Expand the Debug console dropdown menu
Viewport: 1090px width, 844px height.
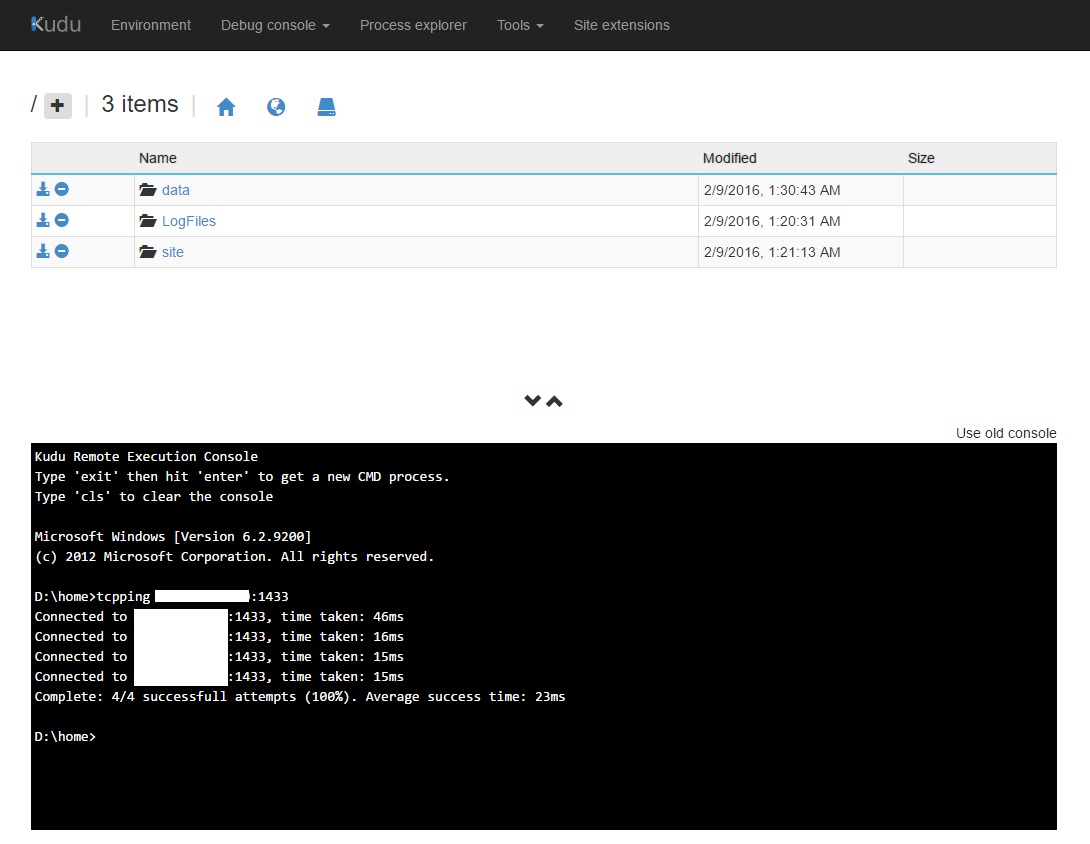pyautogui.click(x=275, y=25)
